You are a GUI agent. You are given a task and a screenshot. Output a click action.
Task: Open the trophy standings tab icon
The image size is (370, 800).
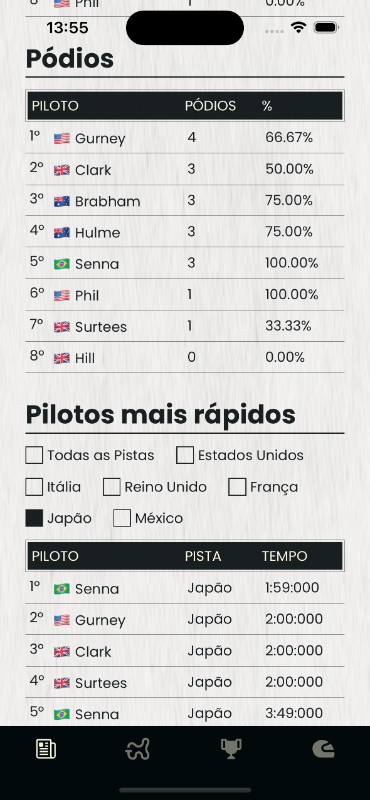(x=231, y=749)
